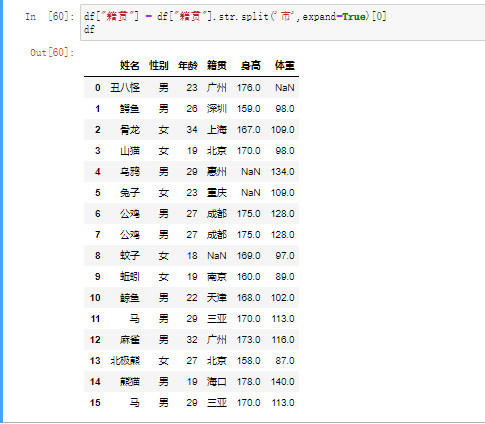Click the age 22 in 鲸鱼 row
Image resolution: width=485 pixels, height=424 pixels.
(x=192, y=298)
